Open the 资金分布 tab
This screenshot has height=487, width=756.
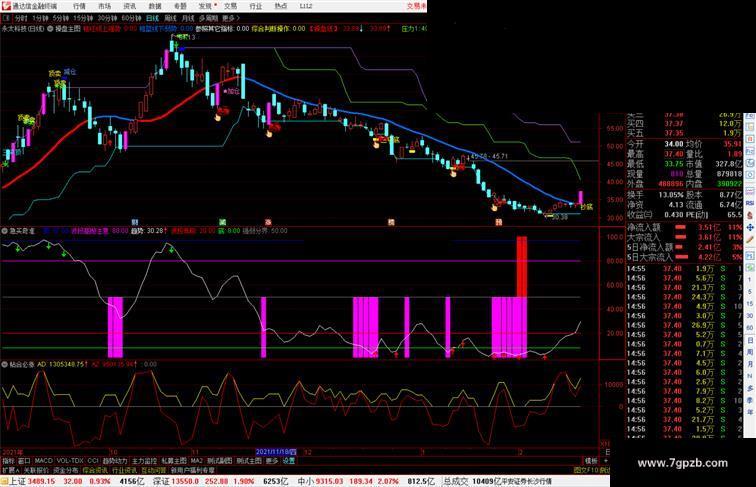tap(66, 470)
